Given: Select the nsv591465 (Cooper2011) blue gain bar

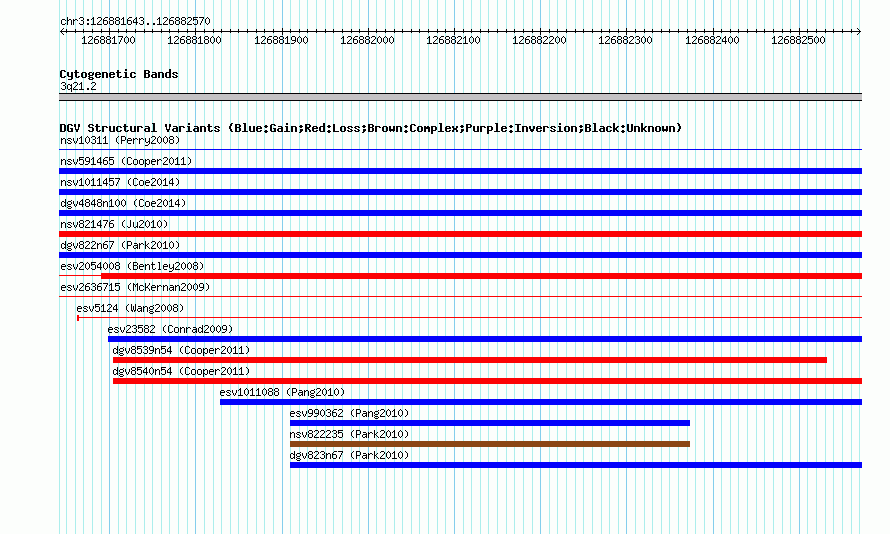Looking at the screenshot, I should click(x=460, y=171).
